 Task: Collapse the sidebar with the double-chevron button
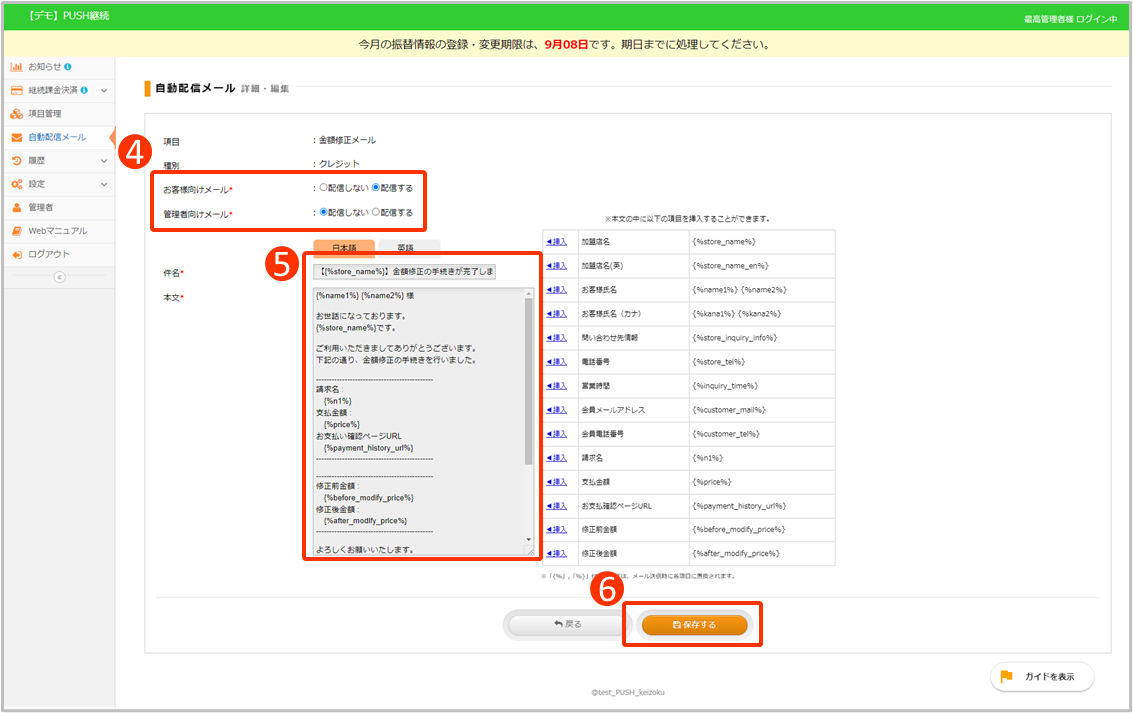point(59,277)
